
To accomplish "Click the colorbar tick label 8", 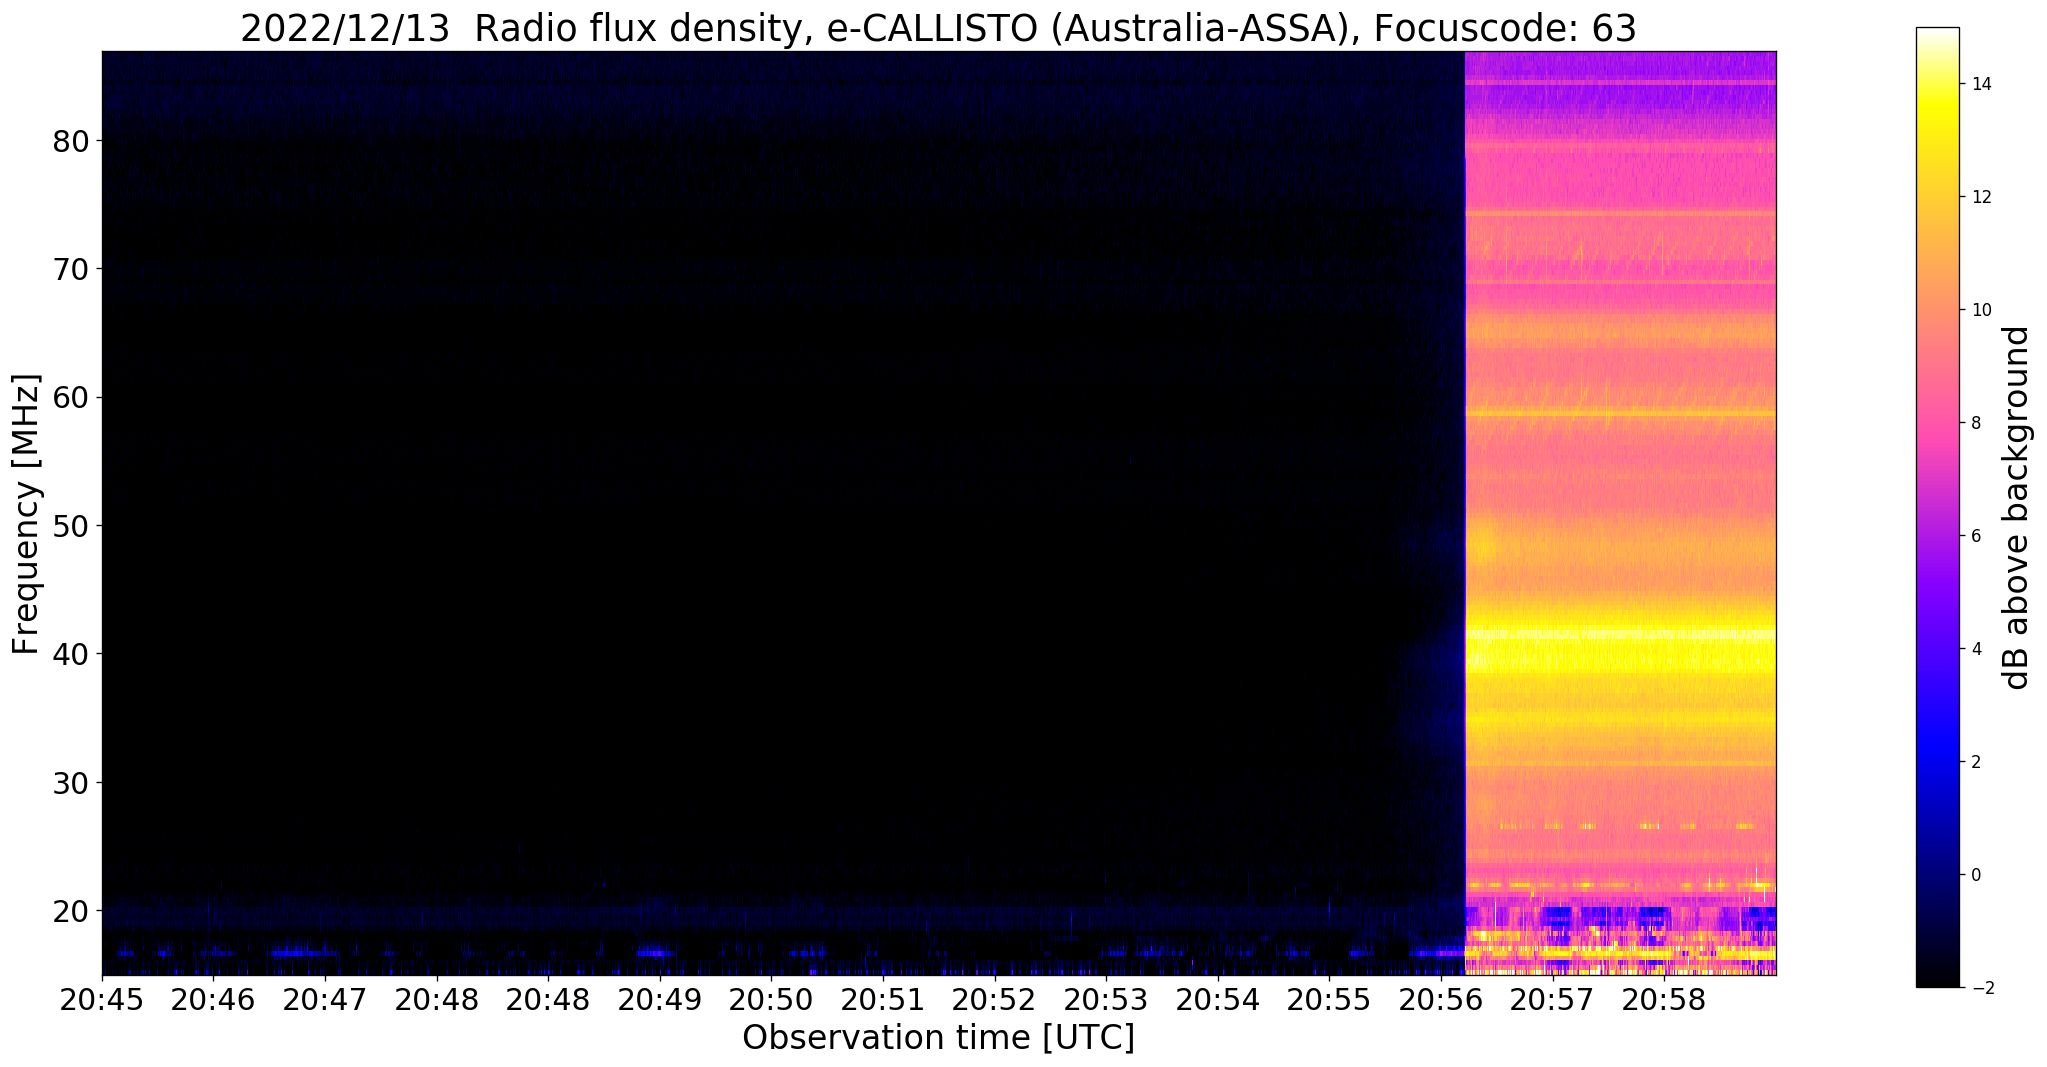I will [1975, 423].
